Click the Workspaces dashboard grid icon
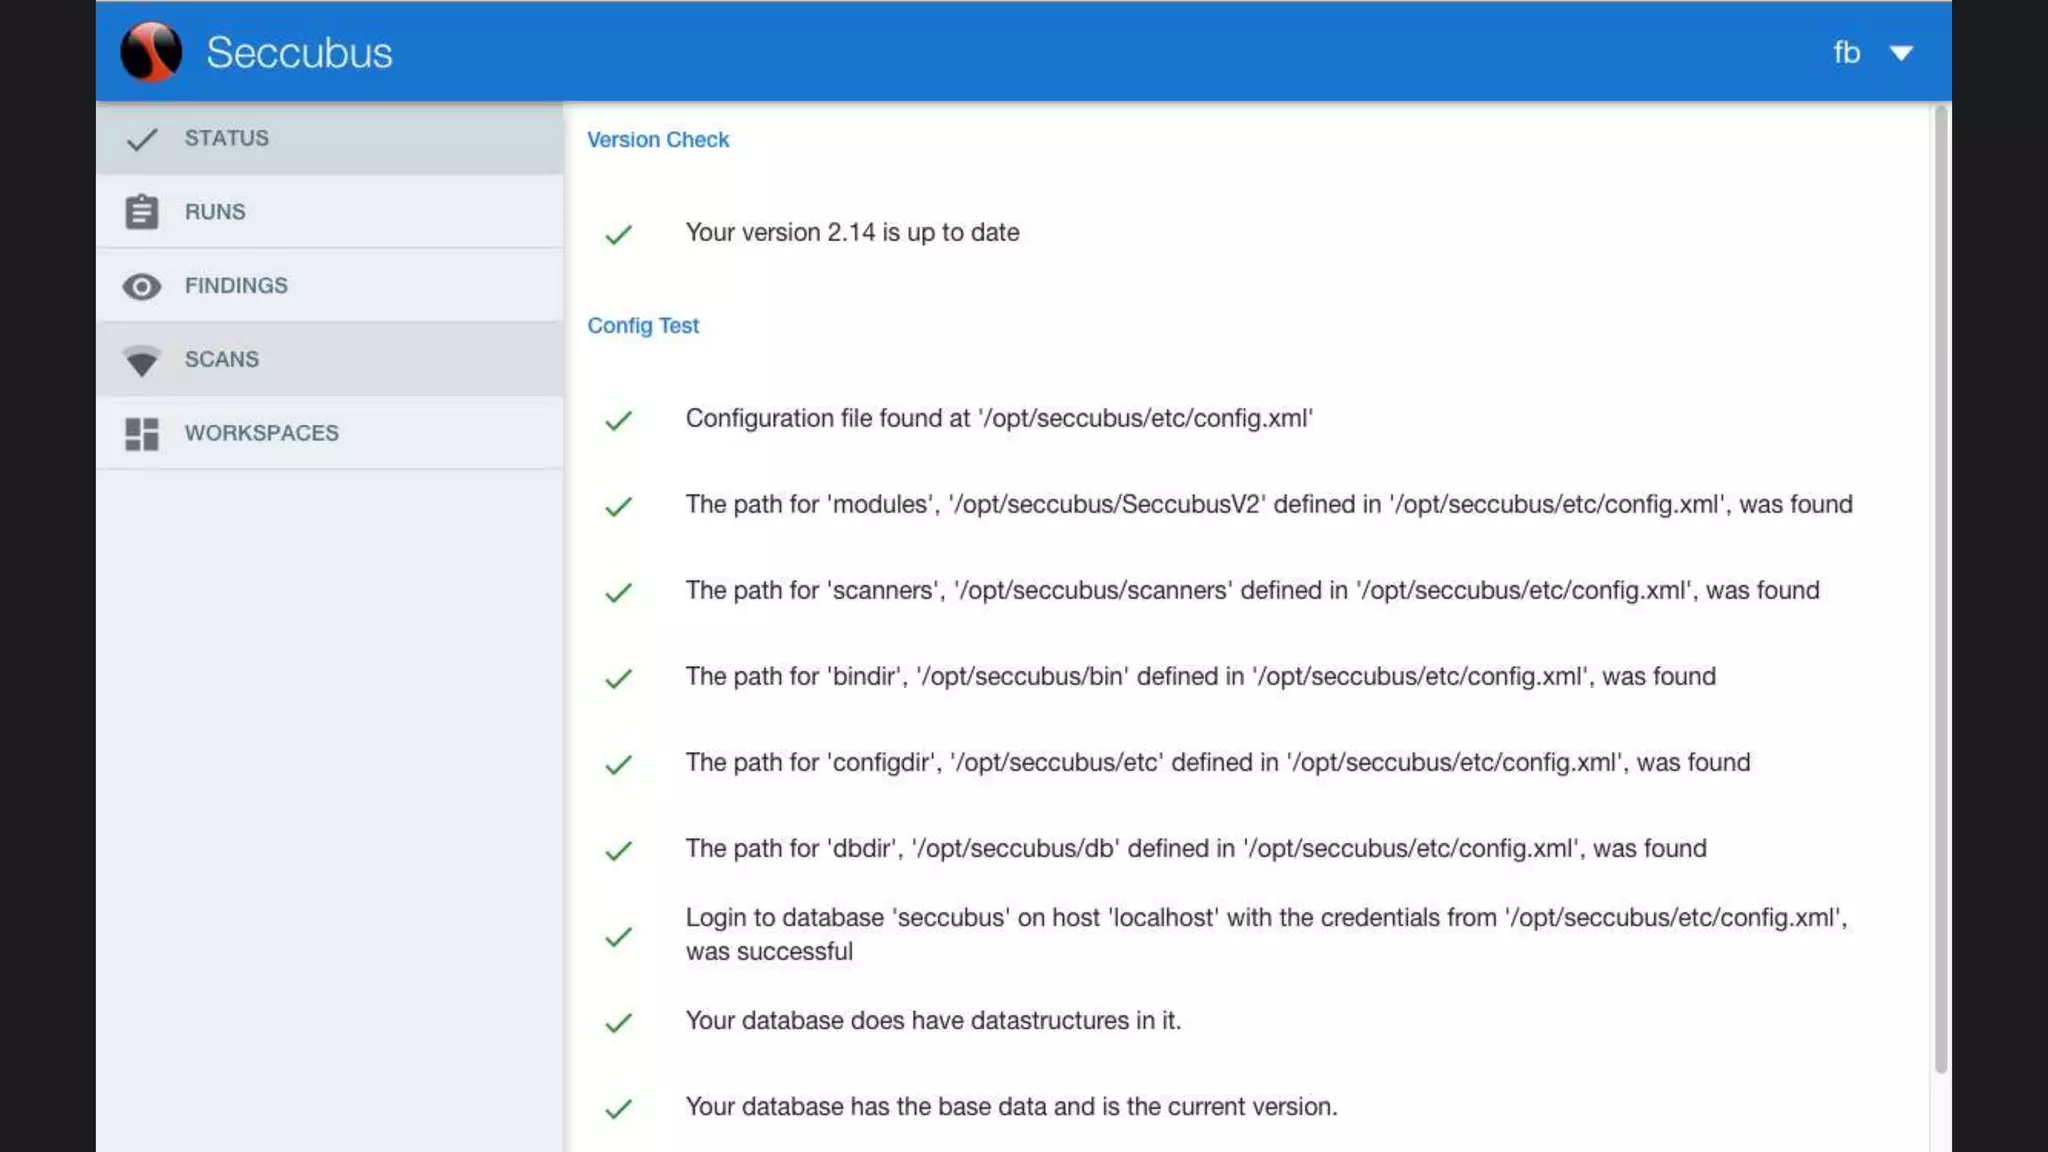 pos(142,434)
